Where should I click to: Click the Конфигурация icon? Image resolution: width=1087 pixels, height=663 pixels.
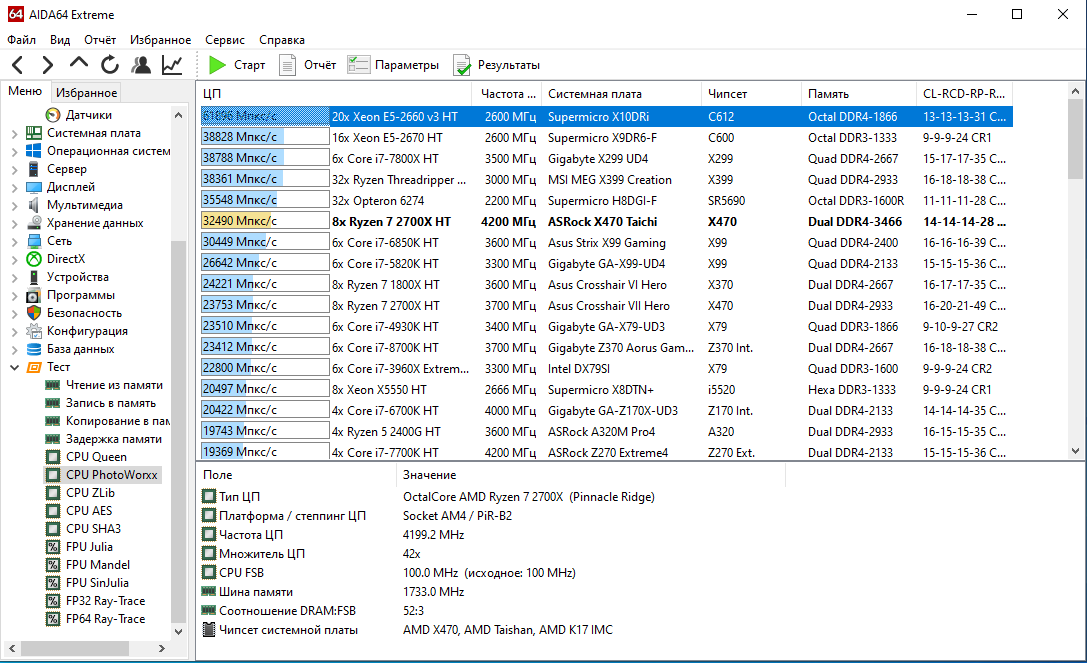point(33,332)
